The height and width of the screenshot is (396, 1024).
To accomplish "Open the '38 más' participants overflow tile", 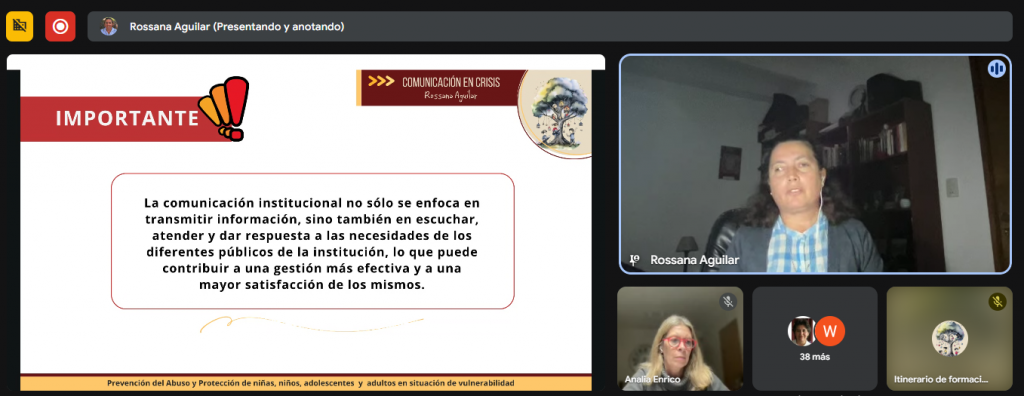I will pyautogui.click(x=814, y=338).
